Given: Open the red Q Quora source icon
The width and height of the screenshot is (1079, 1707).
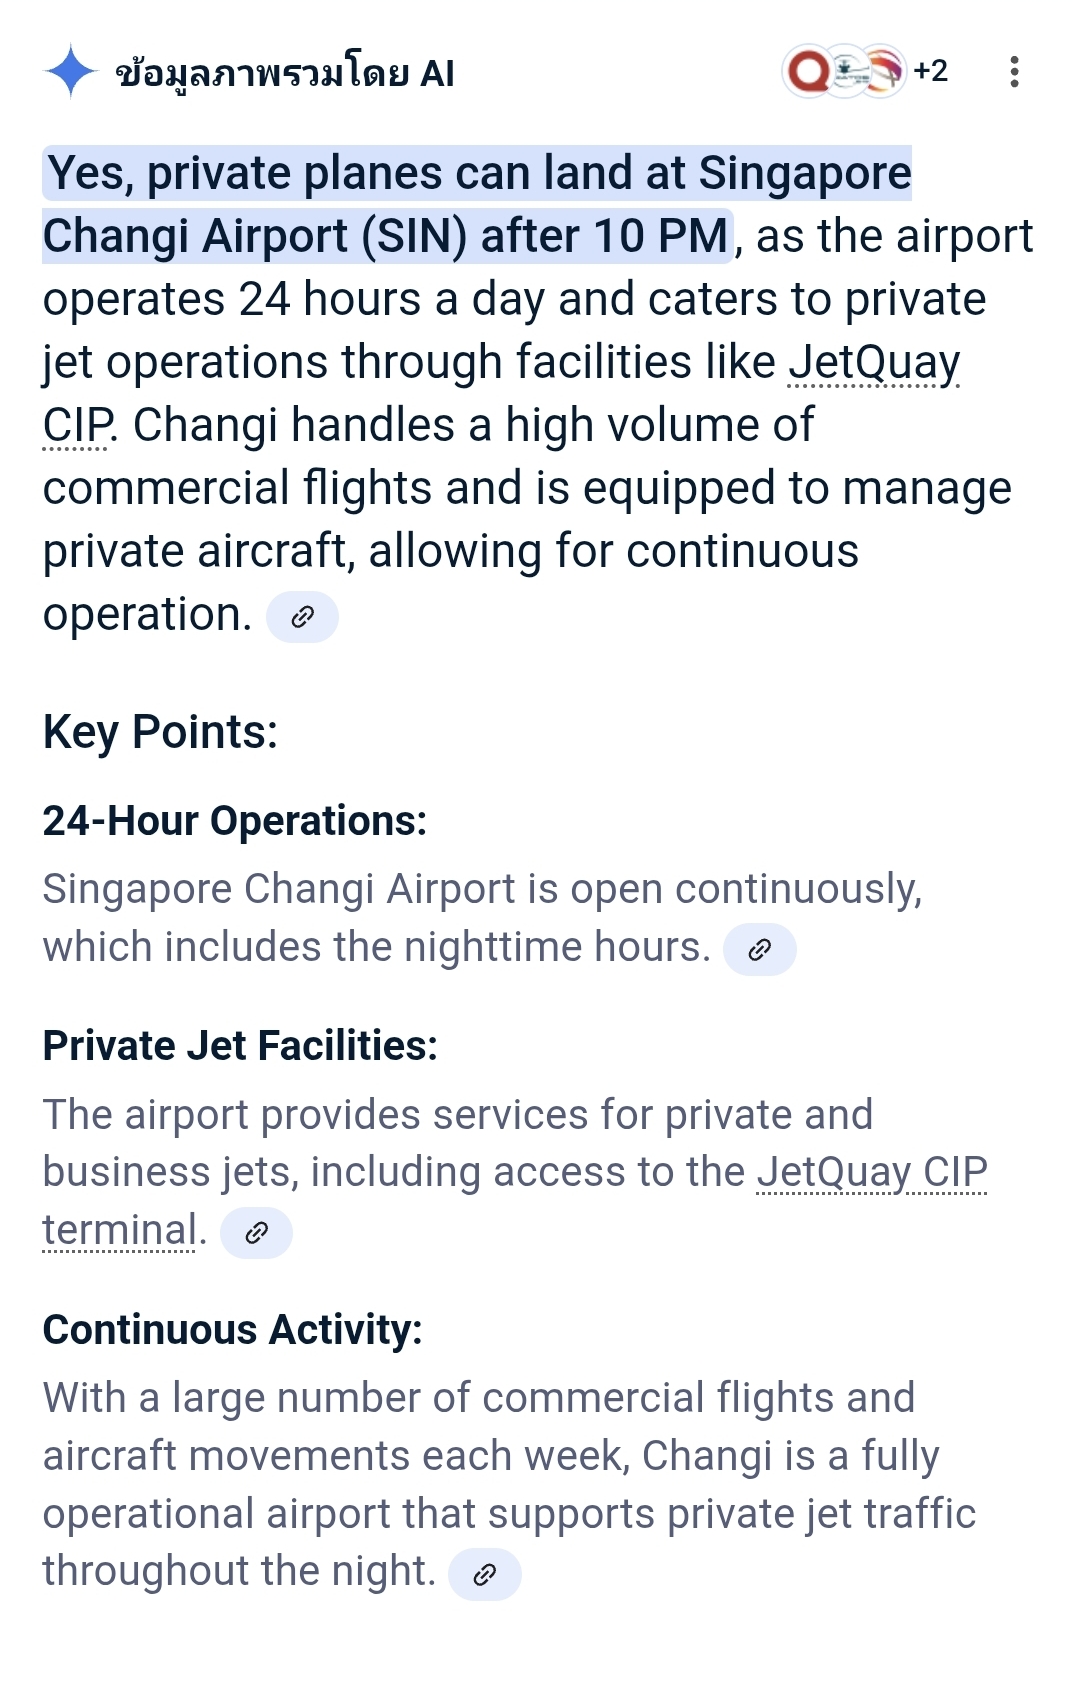Looking at the screenshot, I should coord(809,71).
